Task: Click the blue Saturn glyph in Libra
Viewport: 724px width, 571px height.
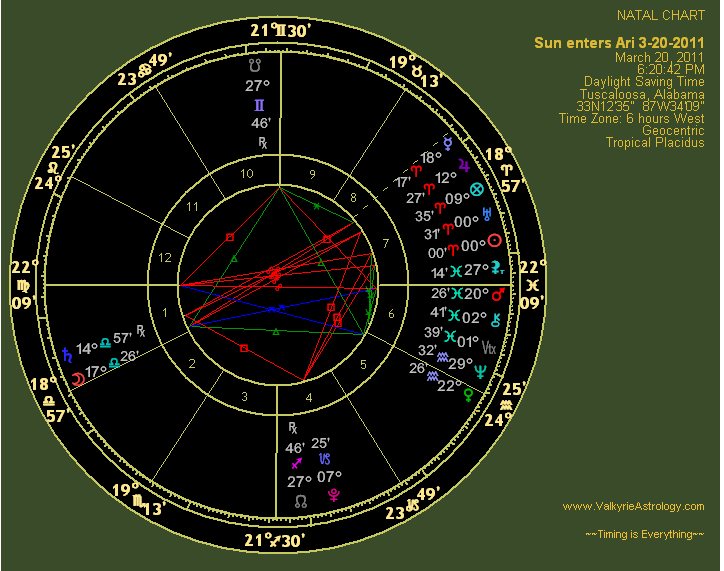Action: tap(68, 352)
